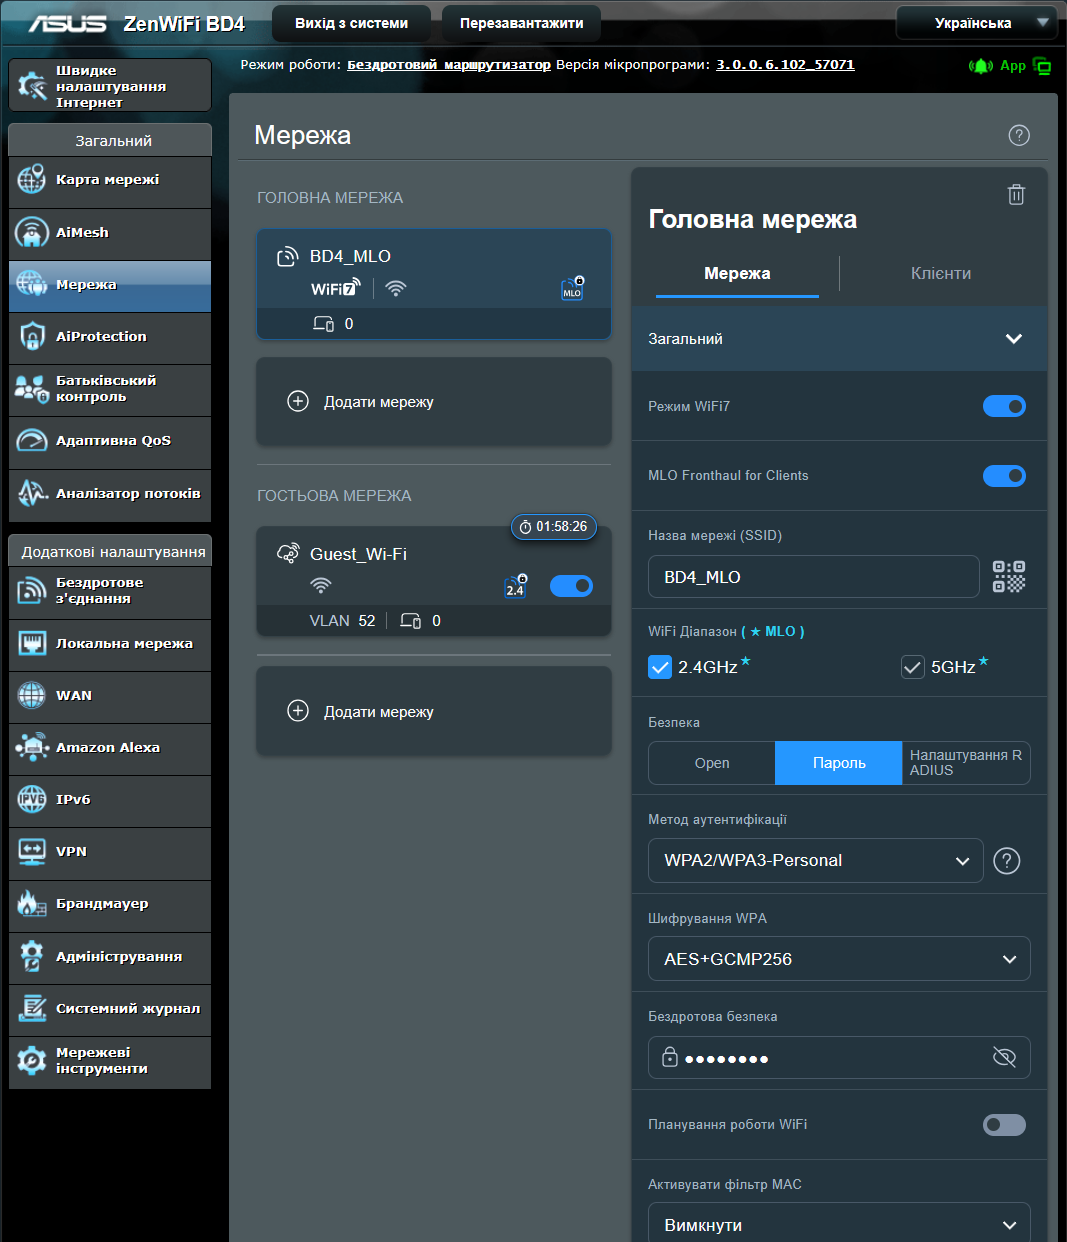Click the AiMesh sidebar icon
Image resolution: width=1067 pixels, height=1242 pixels.
(x=32, y=232)
